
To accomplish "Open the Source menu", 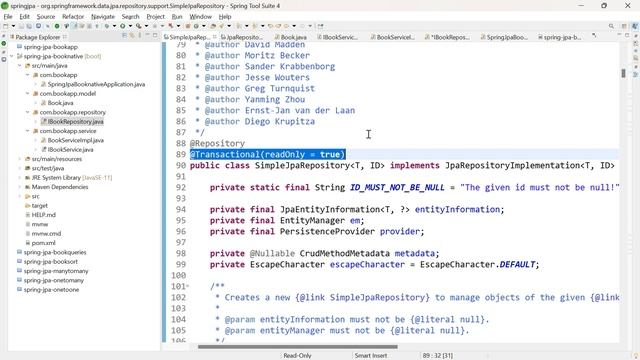I will pyautogui.click(x=46, y=17).
